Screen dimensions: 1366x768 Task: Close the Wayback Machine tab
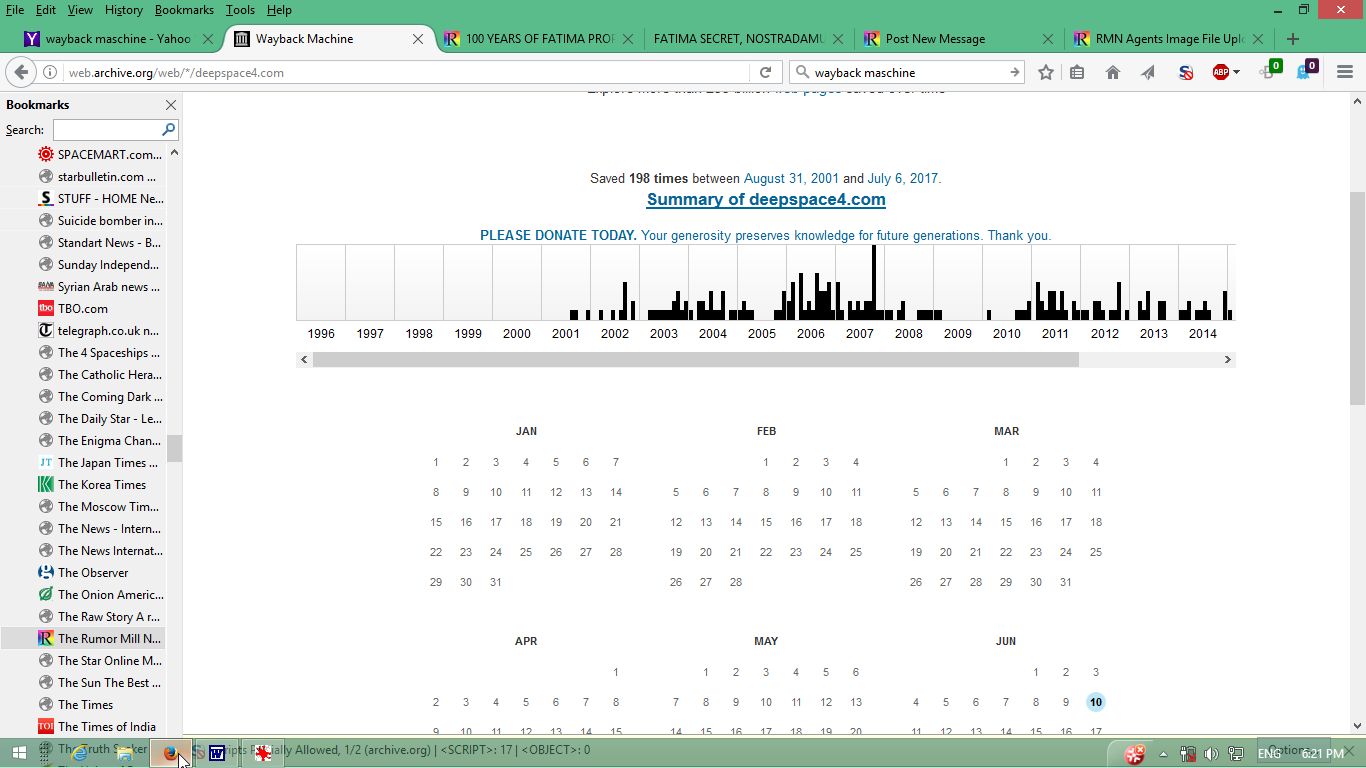(x=418, y=39)
